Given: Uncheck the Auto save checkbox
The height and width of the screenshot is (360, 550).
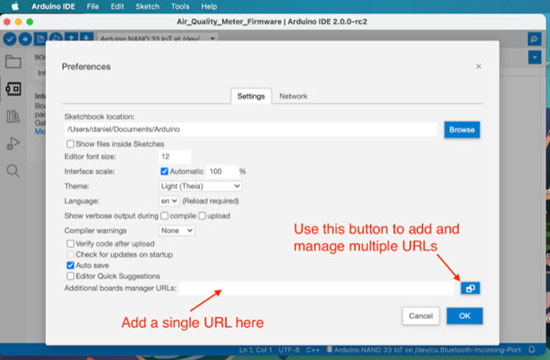Looking at the screenshot, I should [70, 265].
